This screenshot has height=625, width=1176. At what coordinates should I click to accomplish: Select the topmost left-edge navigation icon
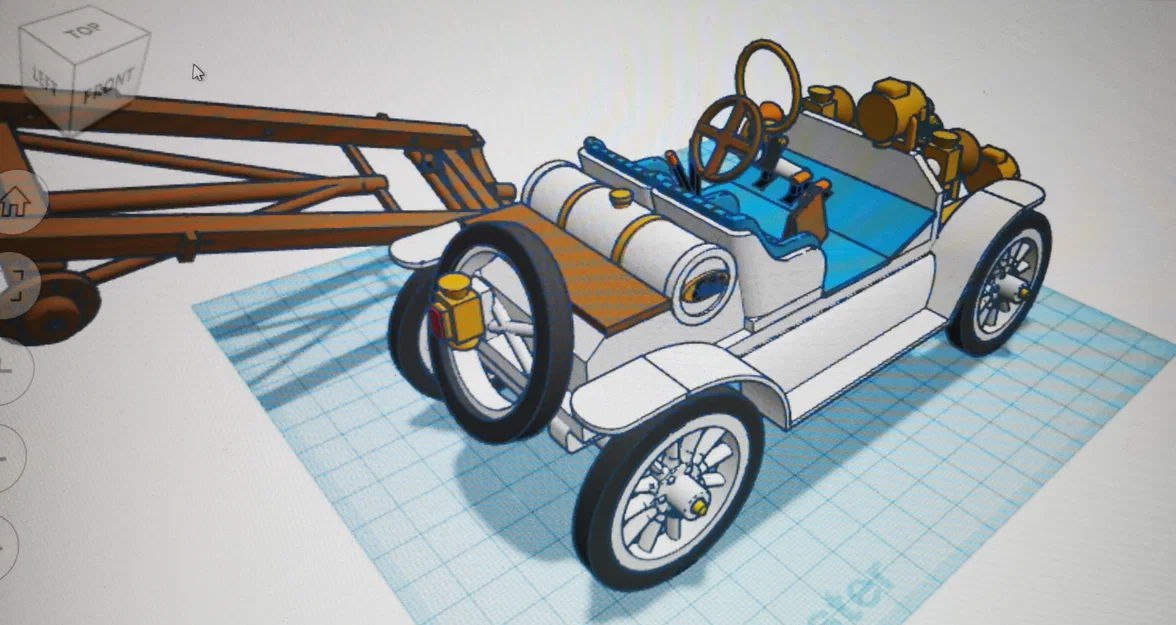click(x=15, y=200)
